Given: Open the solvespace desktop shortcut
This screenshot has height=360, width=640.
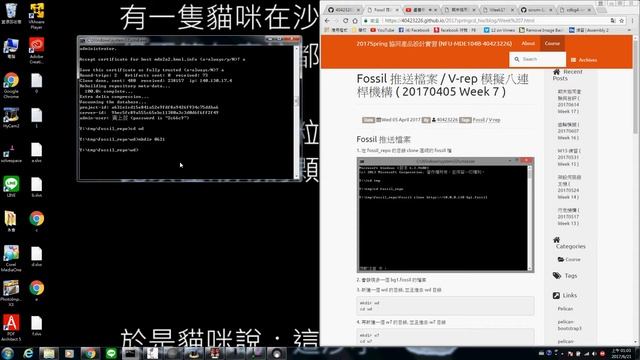Looking at the screenshot, I should 11,153.
